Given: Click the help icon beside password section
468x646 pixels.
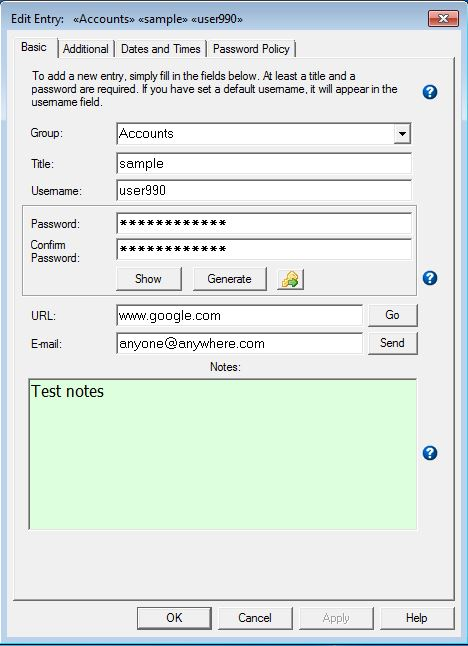Looking at the screenshot, I should point(430,278).
